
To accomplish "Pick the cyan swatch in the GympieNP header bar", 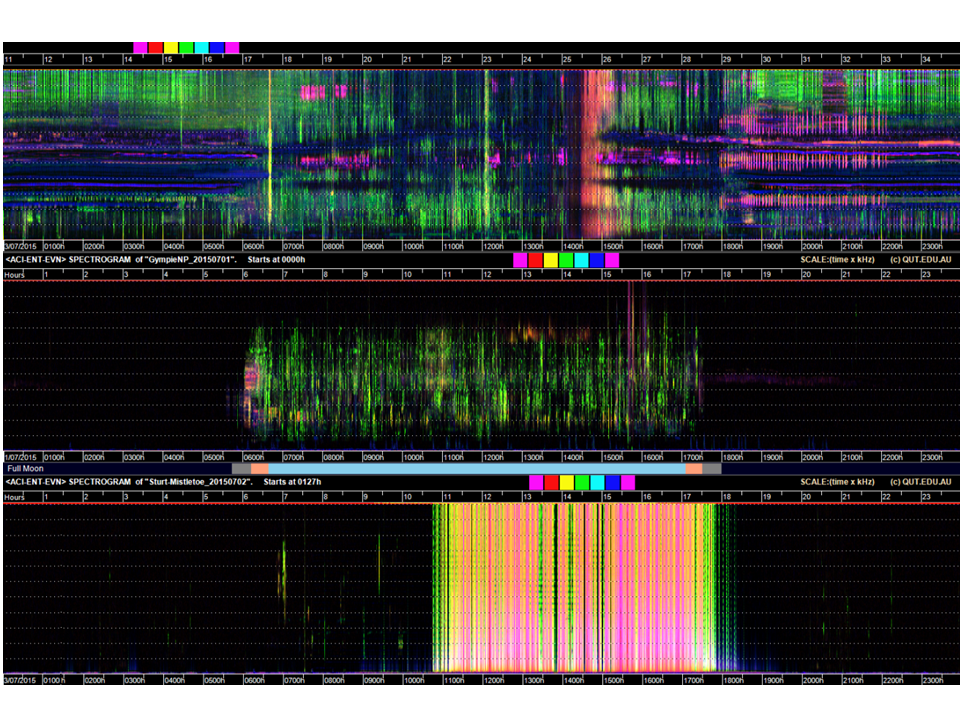I will [x=582, y=260].
